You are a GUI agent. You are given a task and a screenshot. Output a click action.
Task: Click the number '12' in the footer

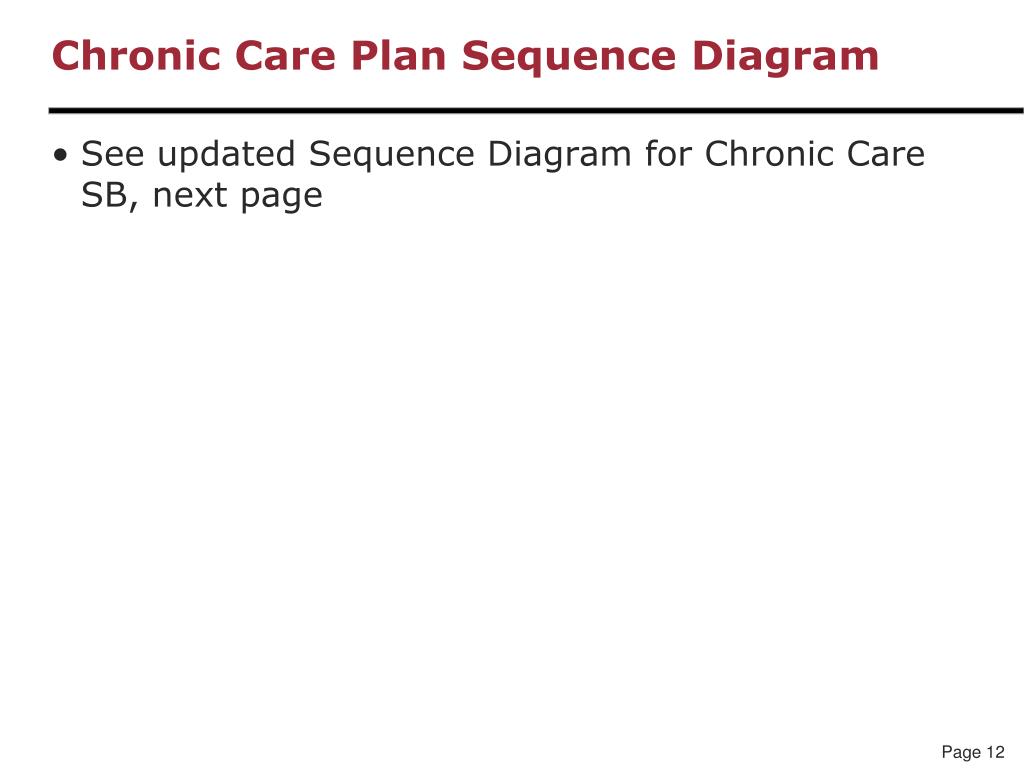995,752
